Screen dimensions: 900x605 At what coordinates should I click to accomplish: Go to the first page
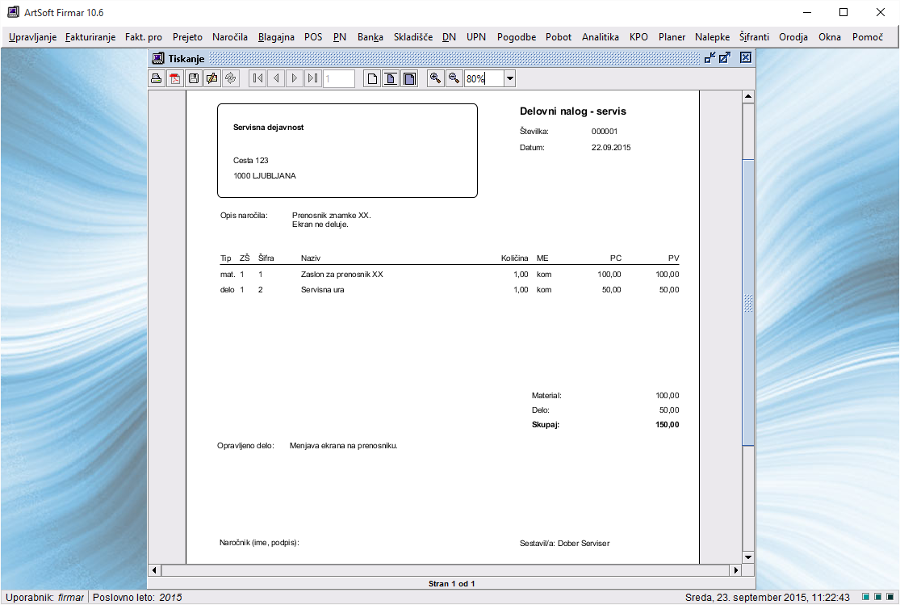(257, 78)
